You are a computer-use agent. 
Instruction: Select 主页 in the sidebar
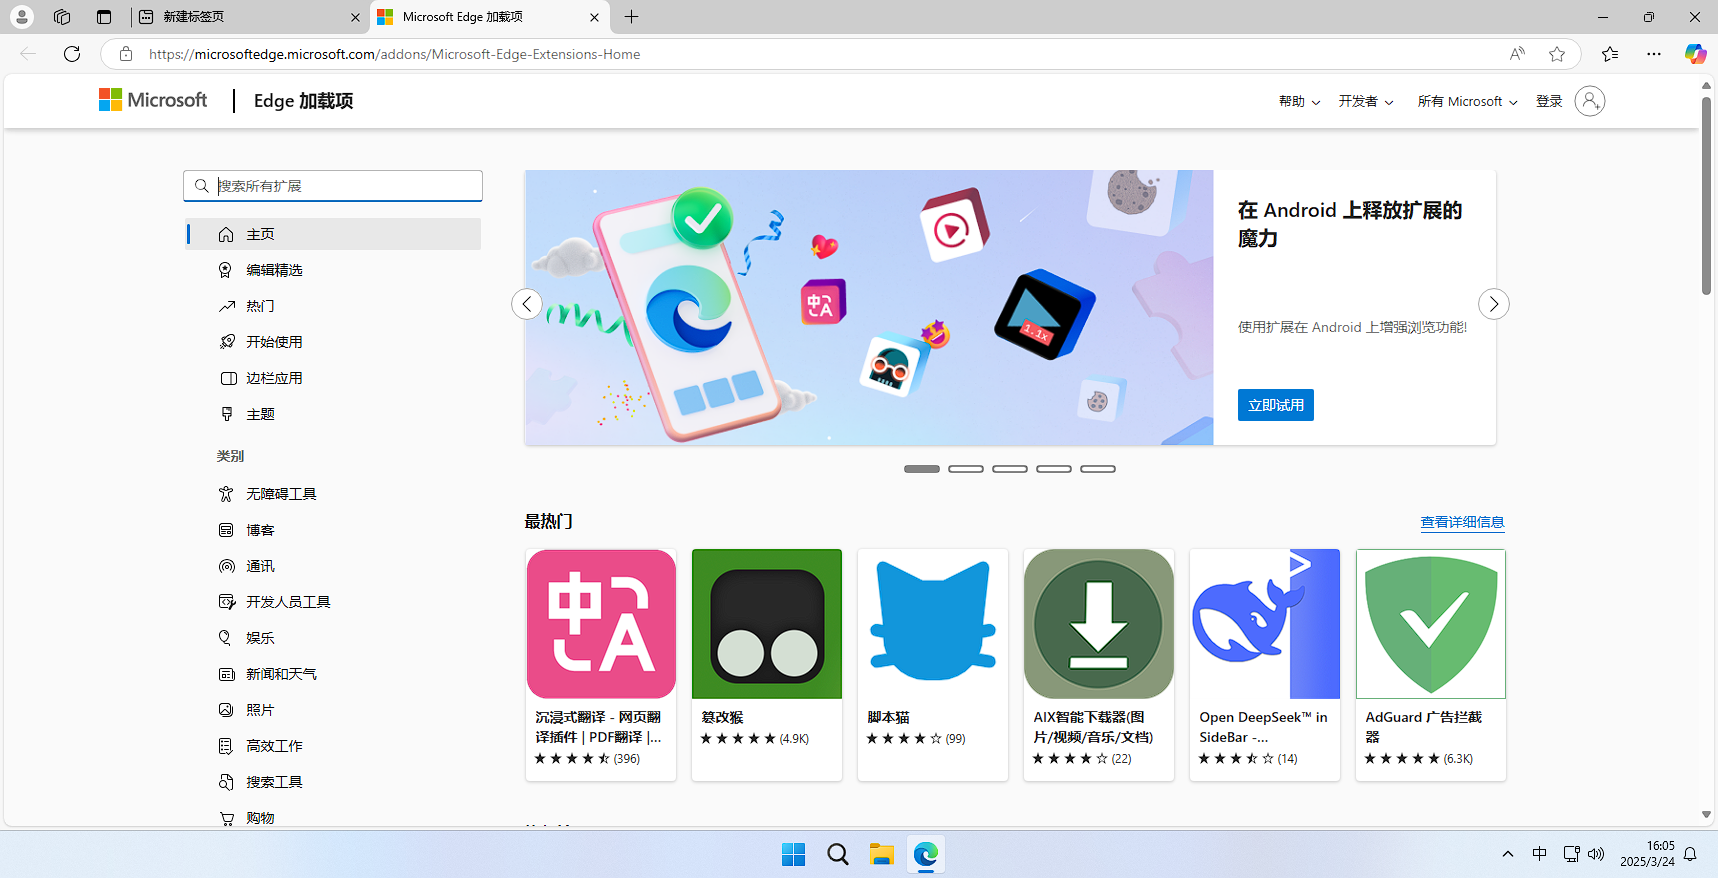333,234
